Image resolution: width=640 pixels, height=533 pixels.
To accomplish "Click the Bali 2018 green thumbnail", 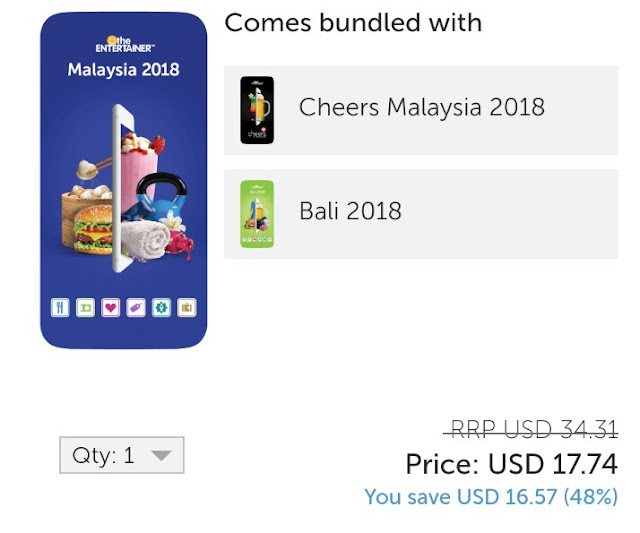I will (257, 214).
